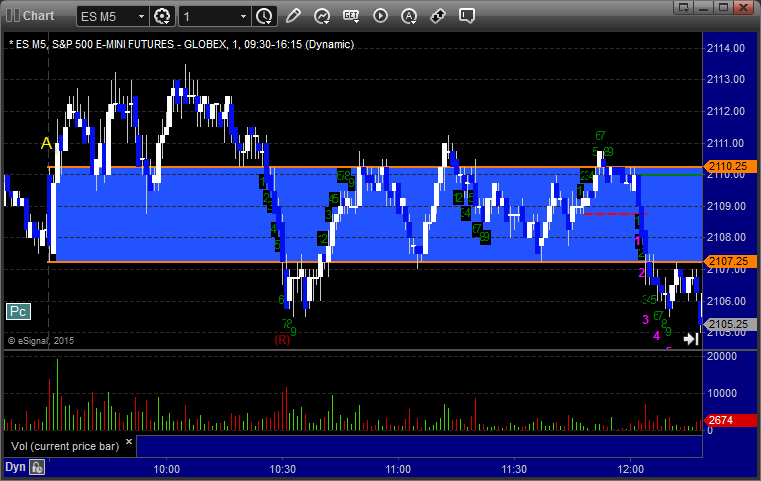Click the red dashed line on chart

click(614, 214)
